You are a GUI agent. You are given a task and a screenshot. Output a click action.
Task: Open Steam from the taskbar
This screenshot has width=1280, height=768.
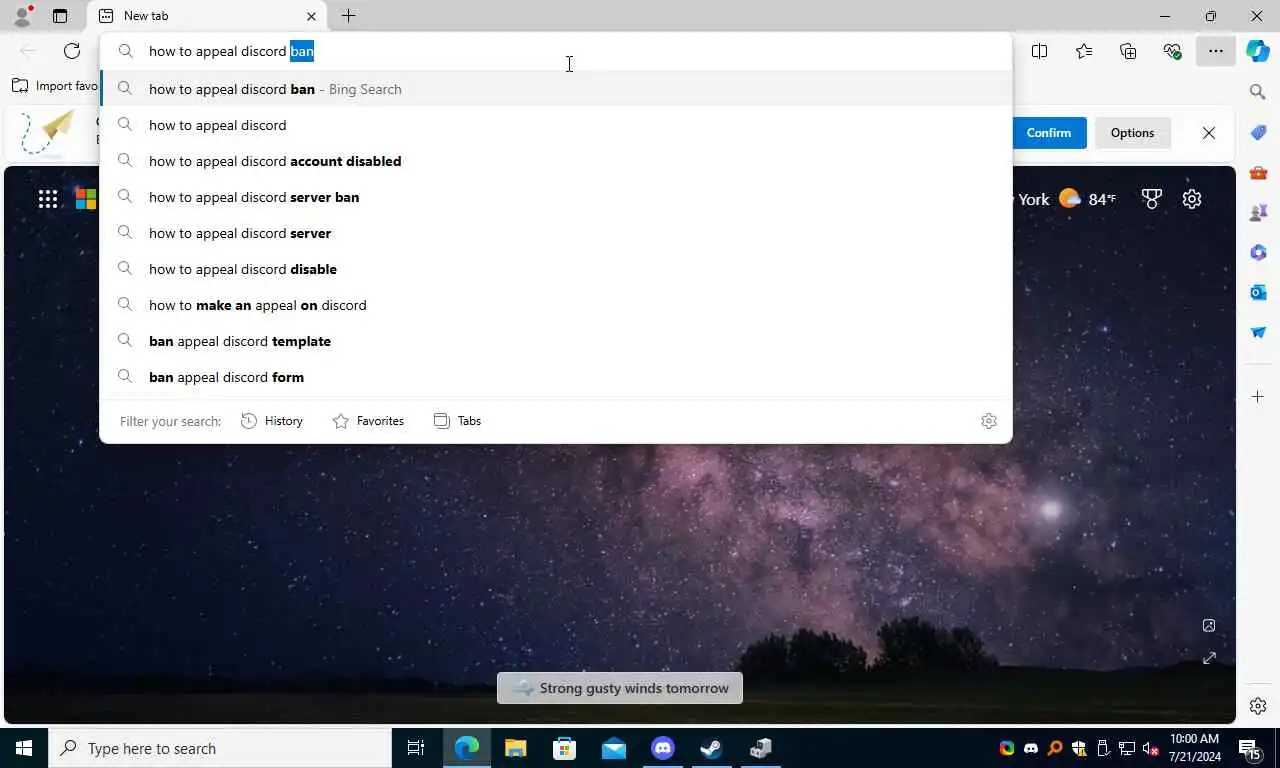pos(711,748)
